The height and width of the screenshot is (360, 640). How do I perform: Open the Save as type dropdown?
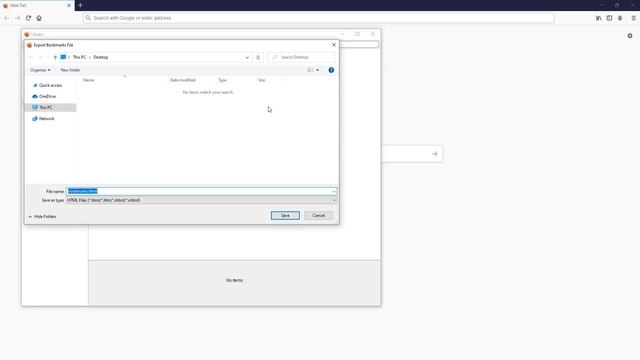point(202,200)
